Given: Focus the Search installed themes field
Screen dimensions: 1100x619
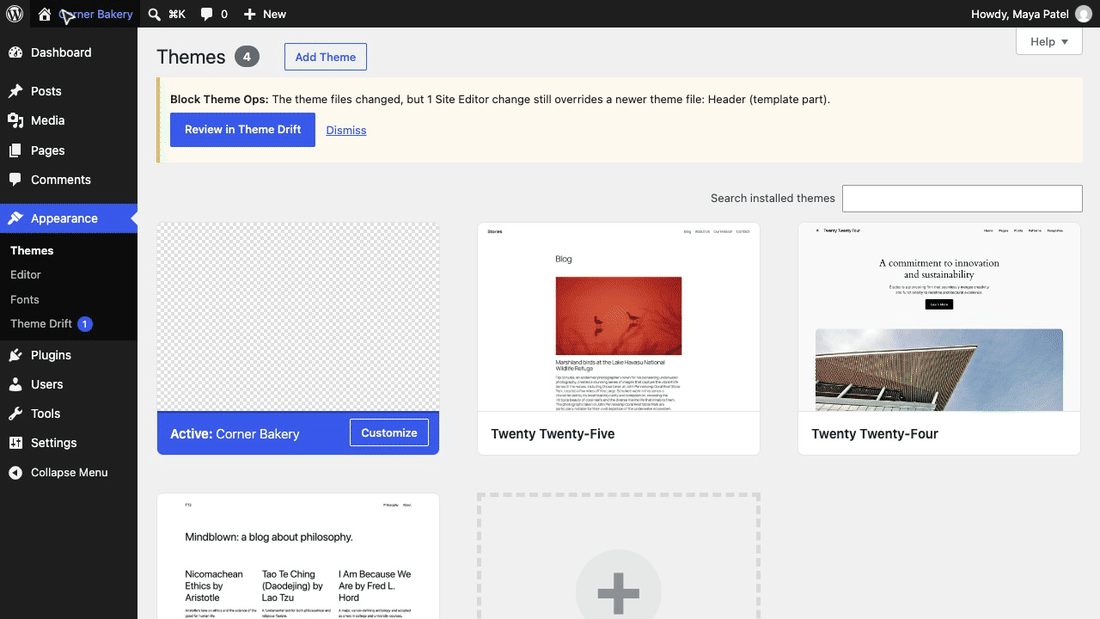Looking at the screenshot, I should pos(962,199).
